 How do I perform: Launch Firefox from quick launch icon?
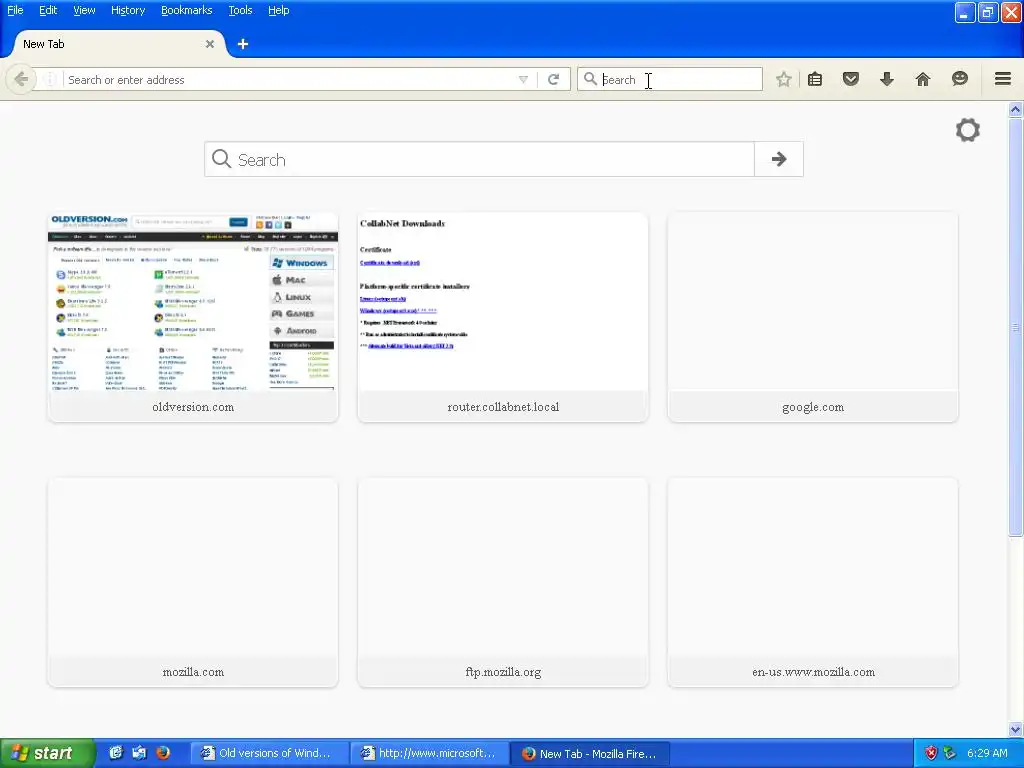163,753
